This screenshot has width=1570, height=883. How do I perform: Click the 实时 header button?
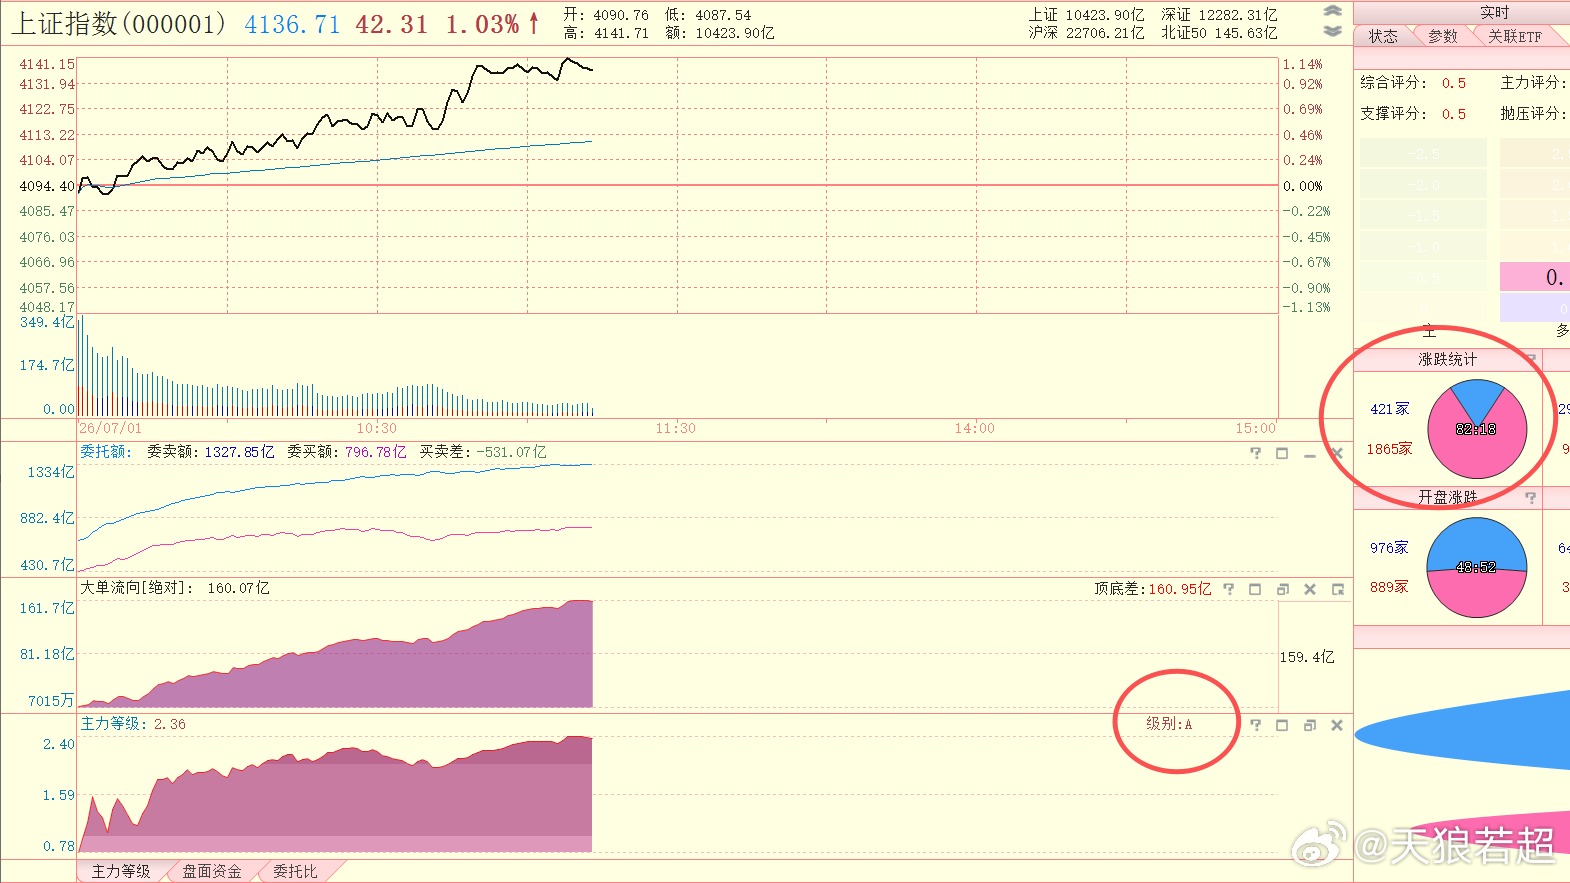tap(1495, 13)
